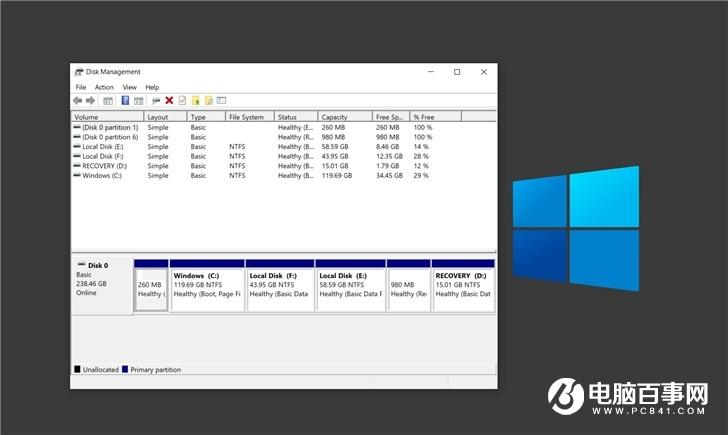Maximize the Disk Management window

(x=457, y=72)
